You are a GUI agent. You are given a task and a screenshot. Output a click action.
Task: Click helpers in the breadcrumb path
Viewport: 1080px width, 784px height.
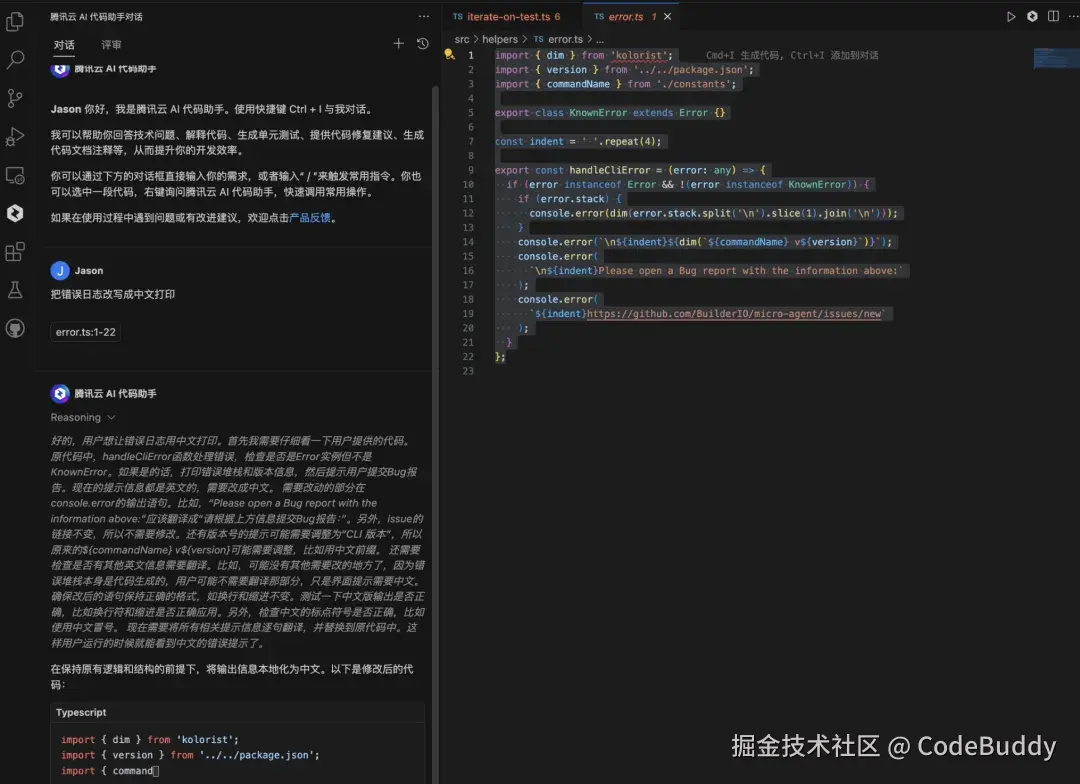point(499,39)
